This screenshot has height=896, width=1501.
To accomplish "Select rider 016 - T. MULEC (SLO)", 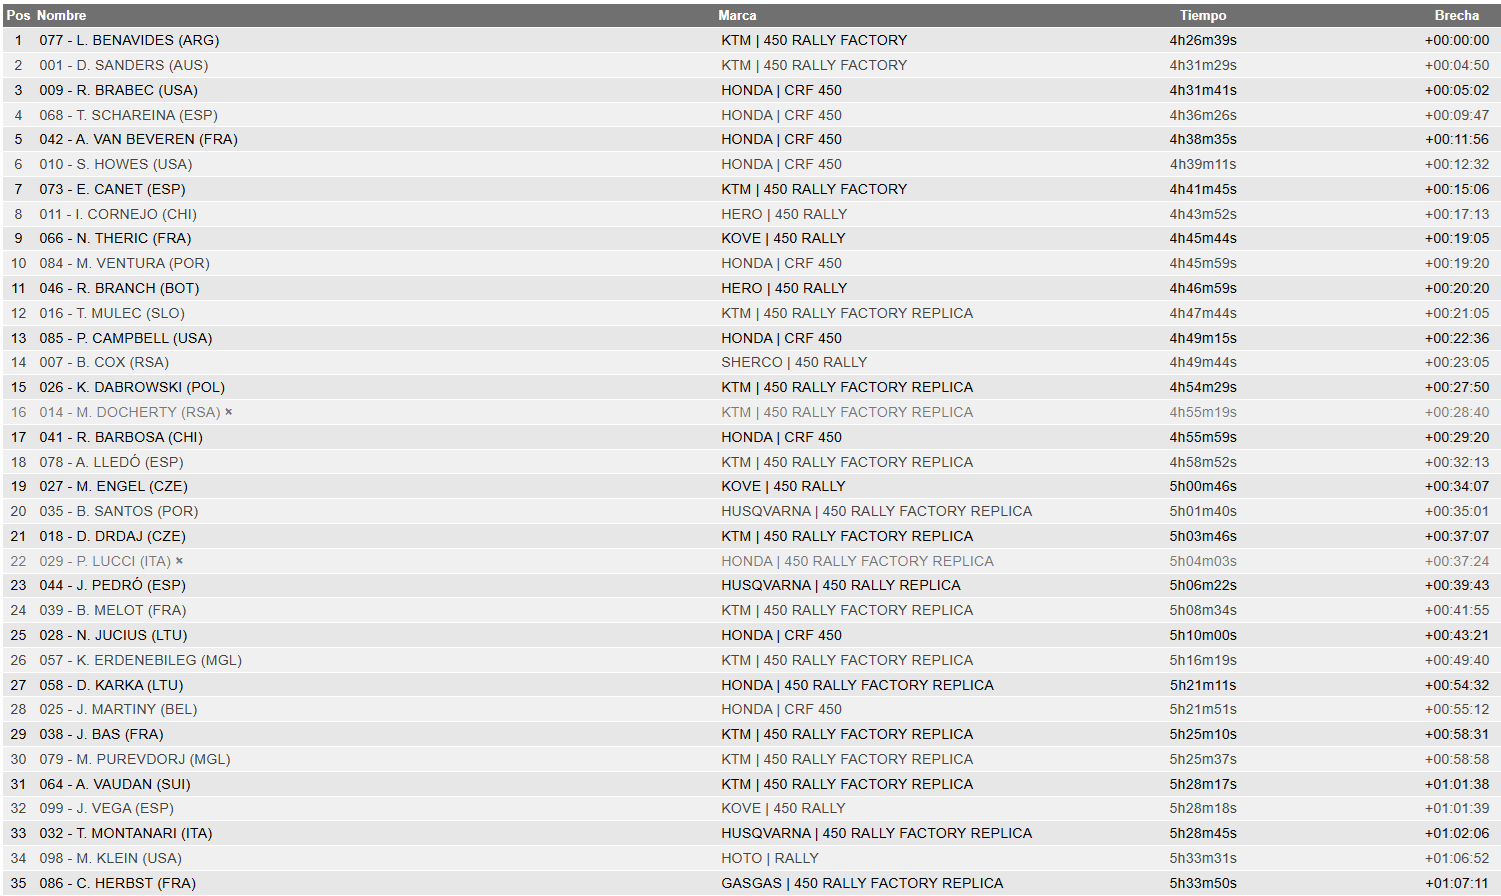I will click(112, 313).
